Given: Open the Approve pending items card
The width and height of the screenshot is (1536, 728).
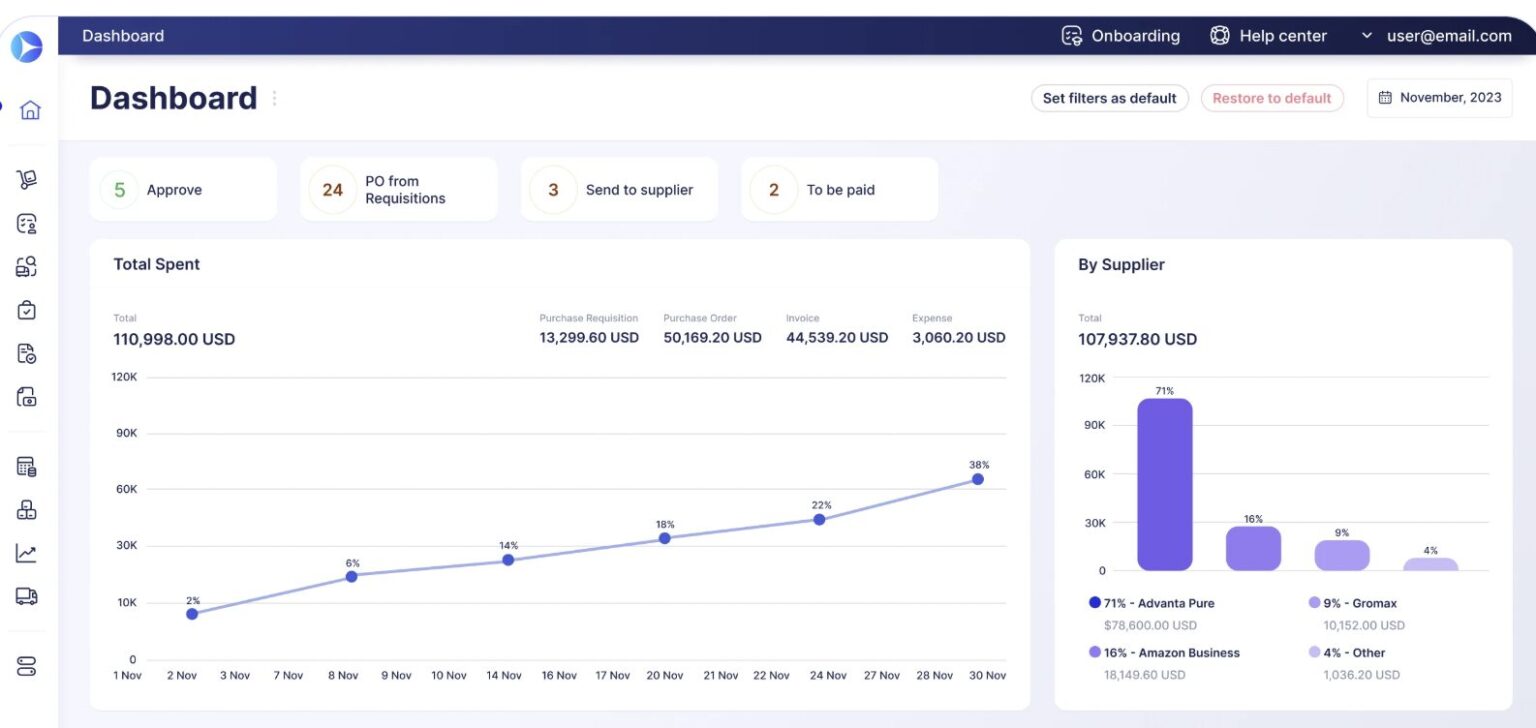Looking at the screenshot, I should pos(183,189).
